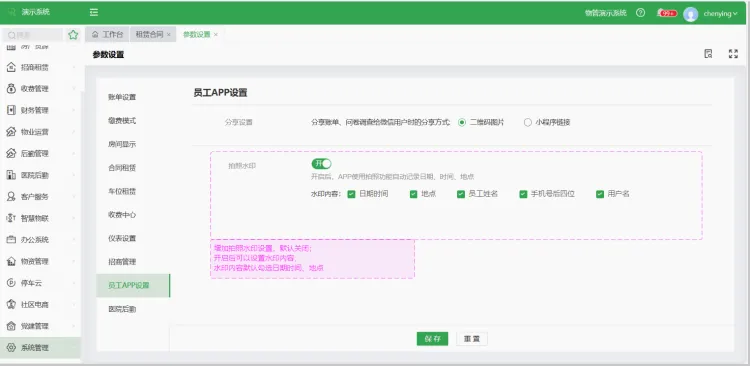
Task: Uncheck the 用户名 watermark checkbox
Action: (x=600, y=194)
